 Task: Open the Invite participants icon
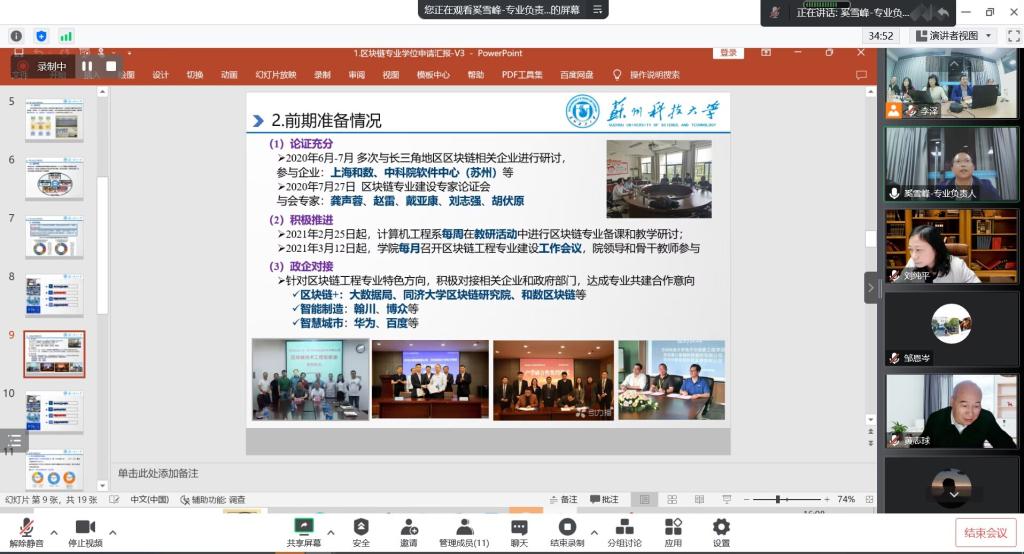point(409,527)
